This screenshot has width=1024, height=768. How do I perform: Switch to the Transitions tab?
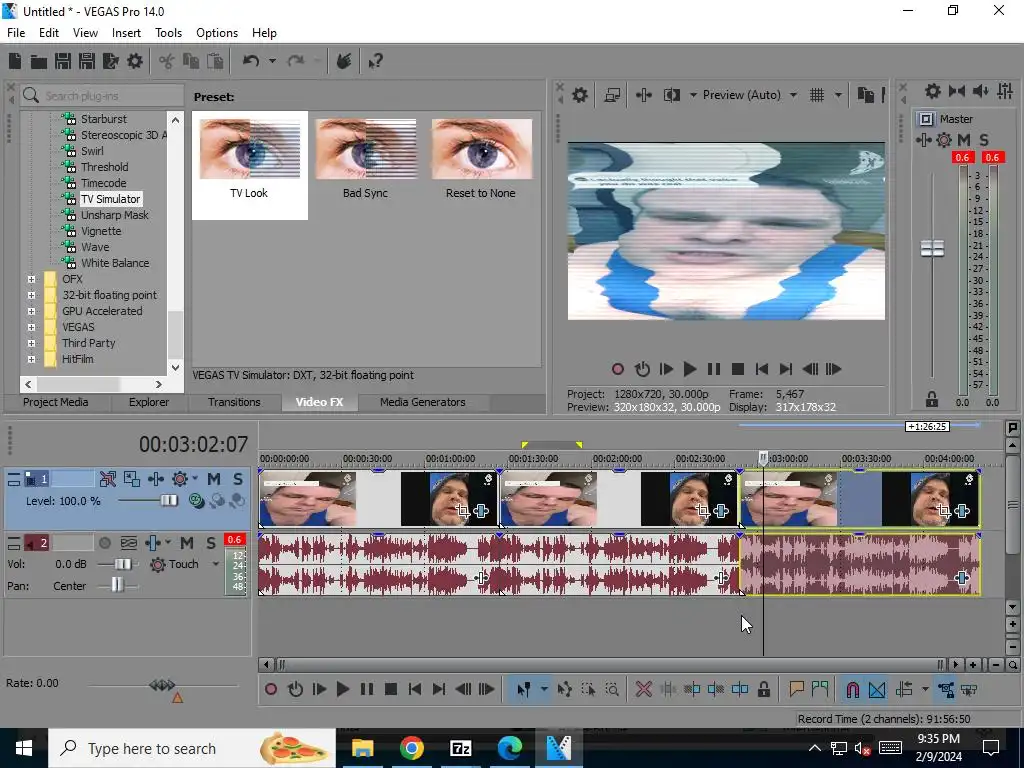(x=234, y=402)
